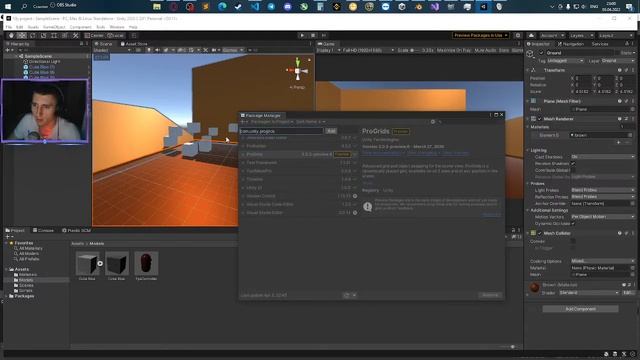Open the Gizmos dropdown in Scene view
Viewport: 640px width, 360px height.
coord(233,50)
